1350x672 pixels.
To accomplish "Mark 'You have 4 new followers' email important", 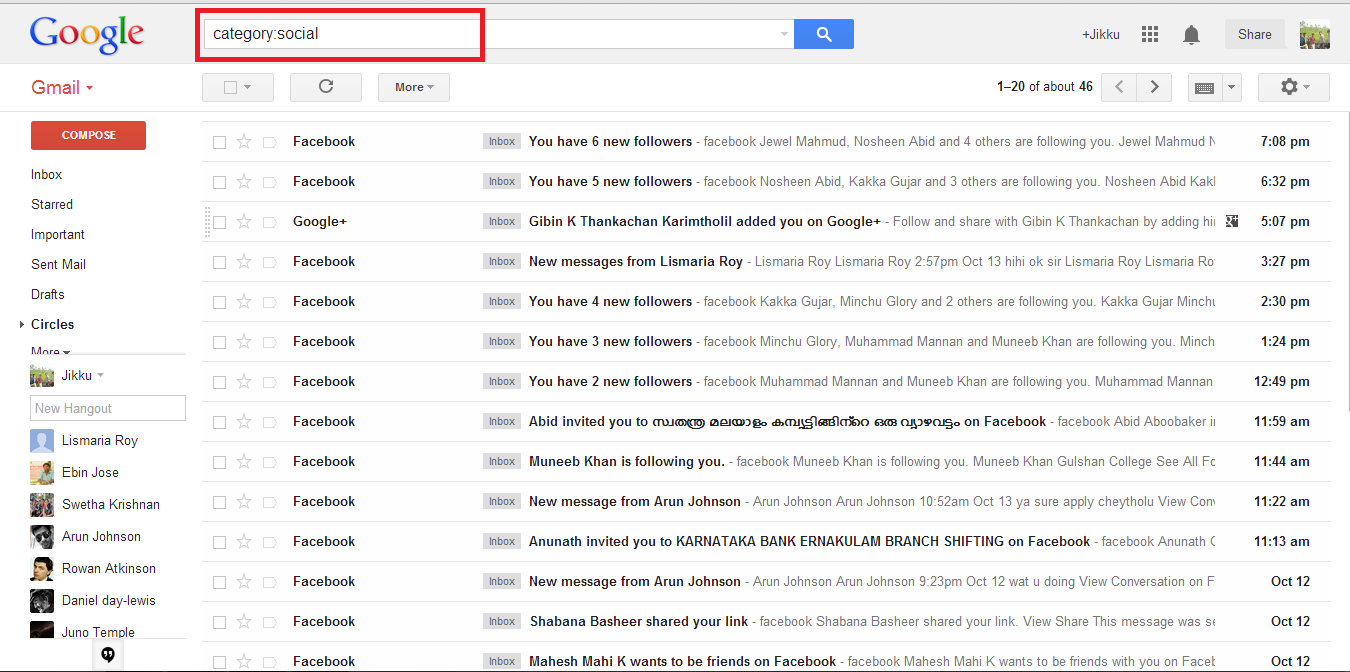I will [x=268, y=302].
